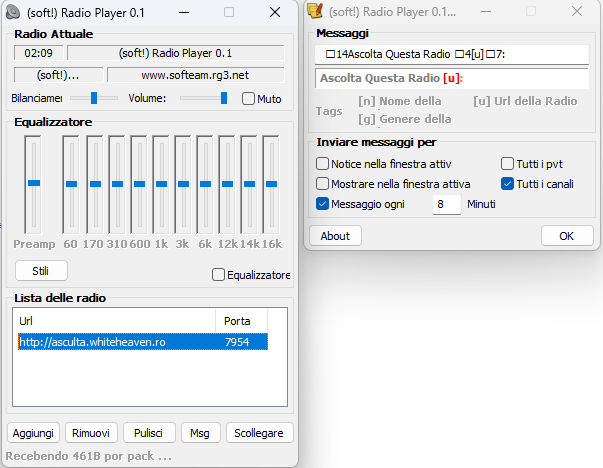
Task: Click the [g] Genere della tag
Action: pos(405,119)
